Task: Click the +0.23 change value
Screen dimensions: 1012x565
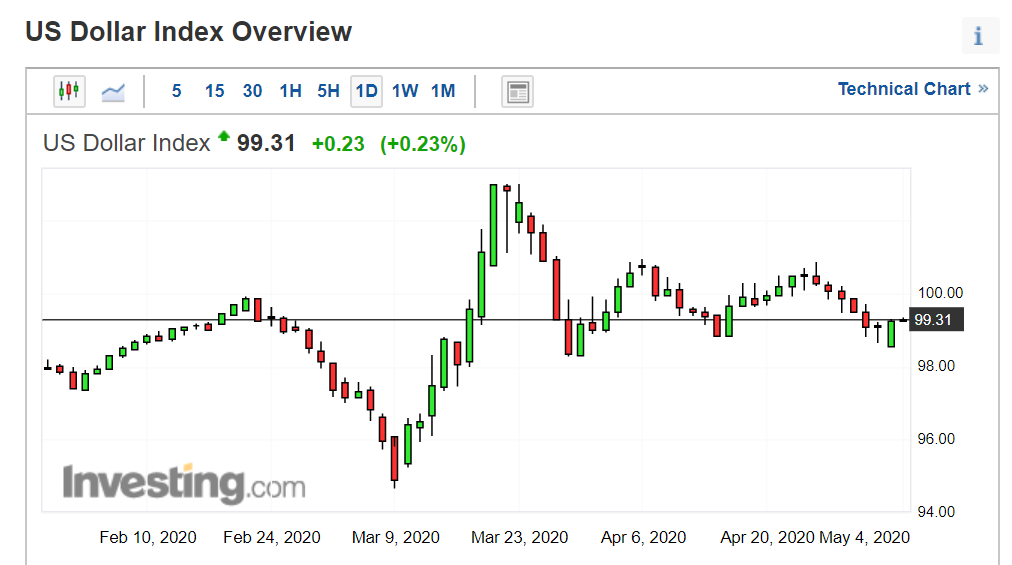Action: [x=338, y=144]
